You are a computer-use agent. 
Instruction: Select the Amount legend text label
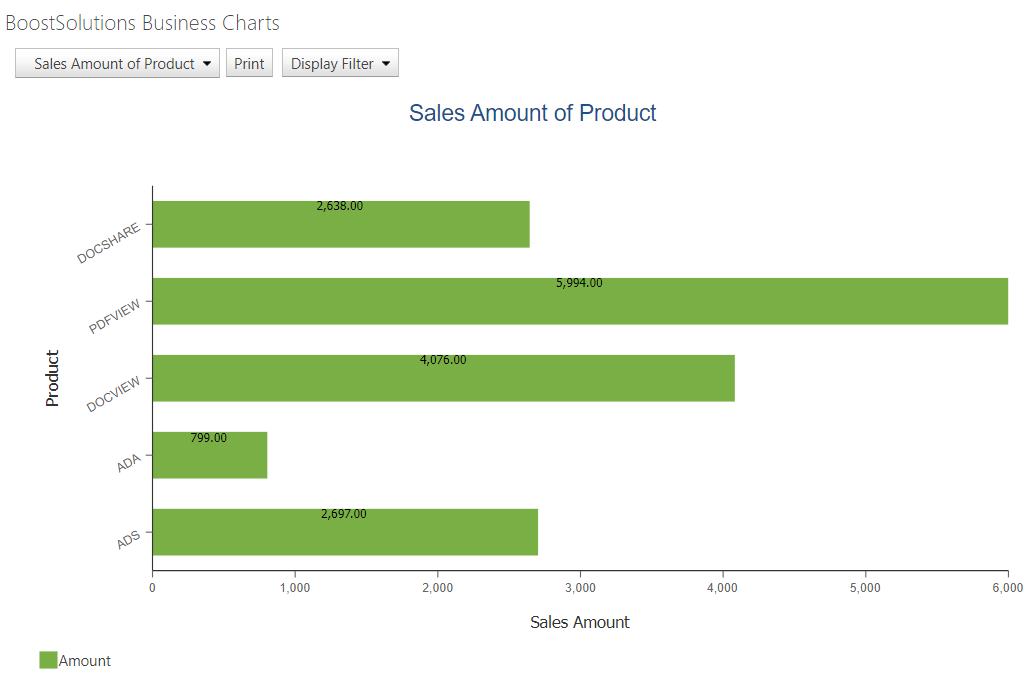pos(85,661)
